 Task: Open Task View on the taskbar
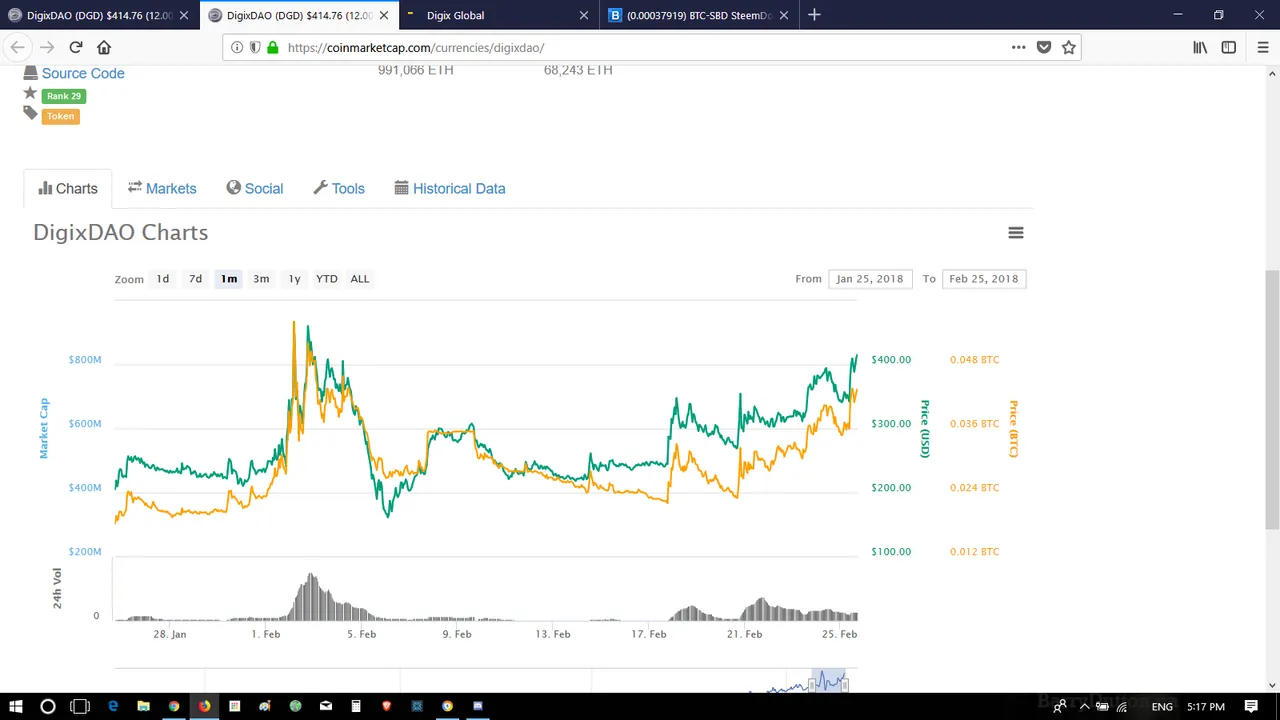(x=80, y=706)
